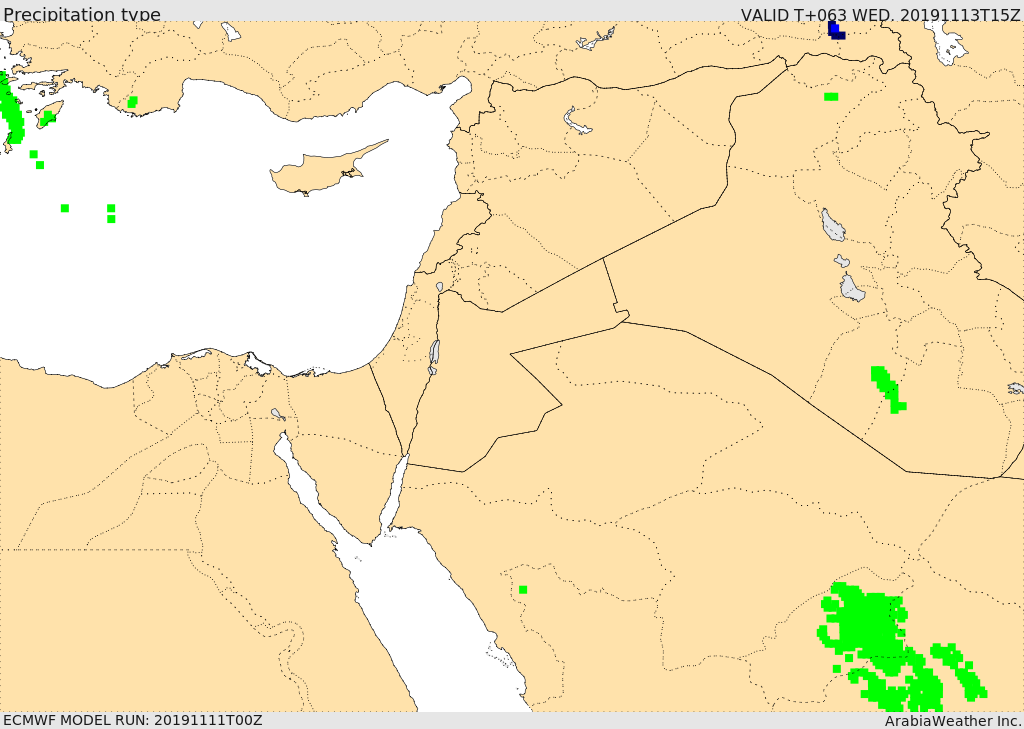
Task: Click the Sea of Galilee lake
Action: coord(440,287)
